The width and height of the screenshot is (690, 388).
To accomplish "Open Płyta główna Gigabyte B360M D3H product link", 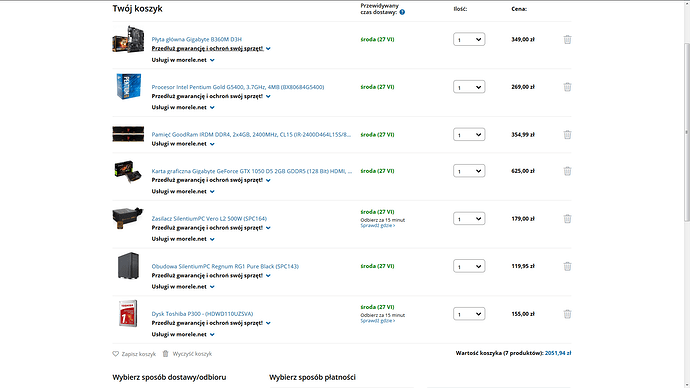I will tap(196, 39).
